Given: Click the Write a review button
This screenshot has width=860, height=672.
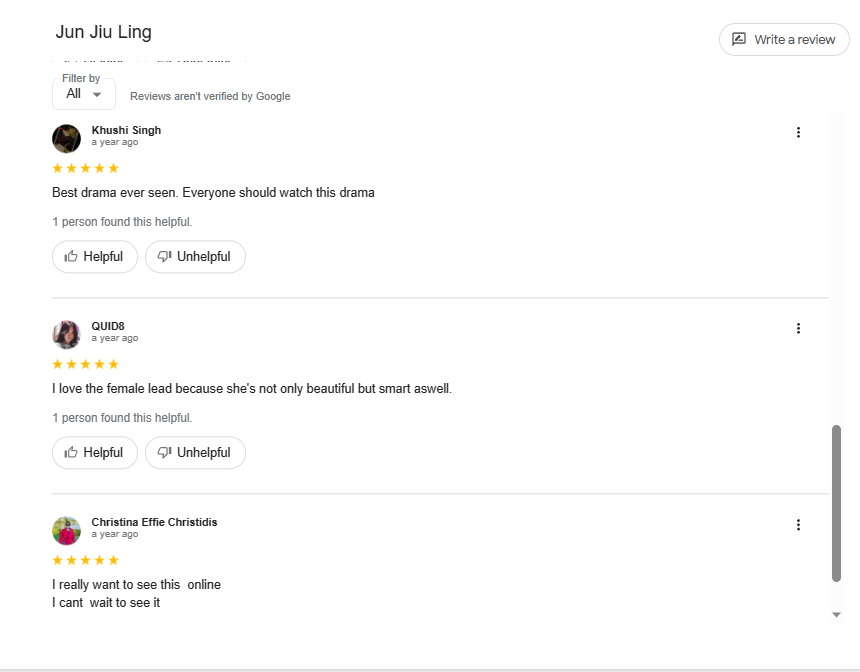Looking at the screenshot, I should [x=784, y=40].
